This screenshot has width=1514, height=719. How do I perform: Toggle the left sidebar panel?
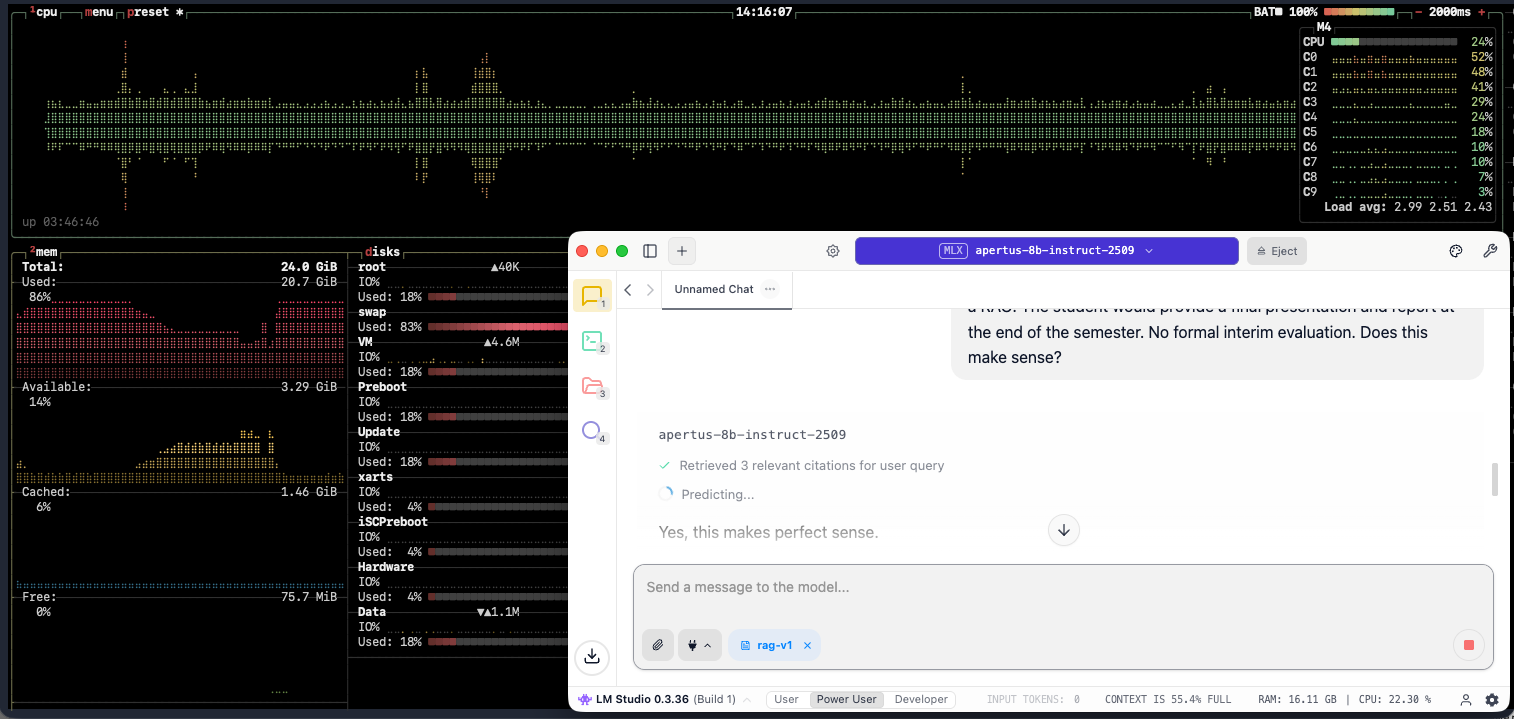point(650,251)
